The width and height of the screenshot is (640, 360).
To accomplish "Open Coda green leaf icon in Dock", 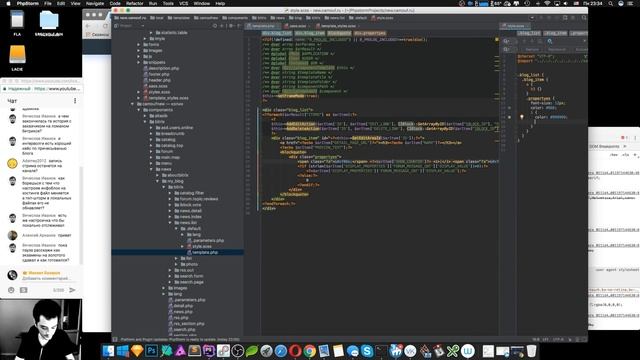I will [x=252, y=351].
